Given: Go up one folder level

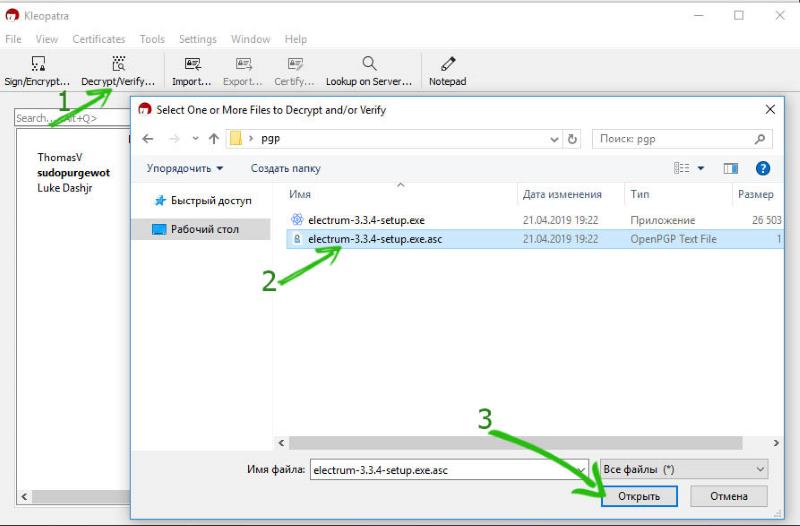Looking at the screenshot, I should pos(214,139).
